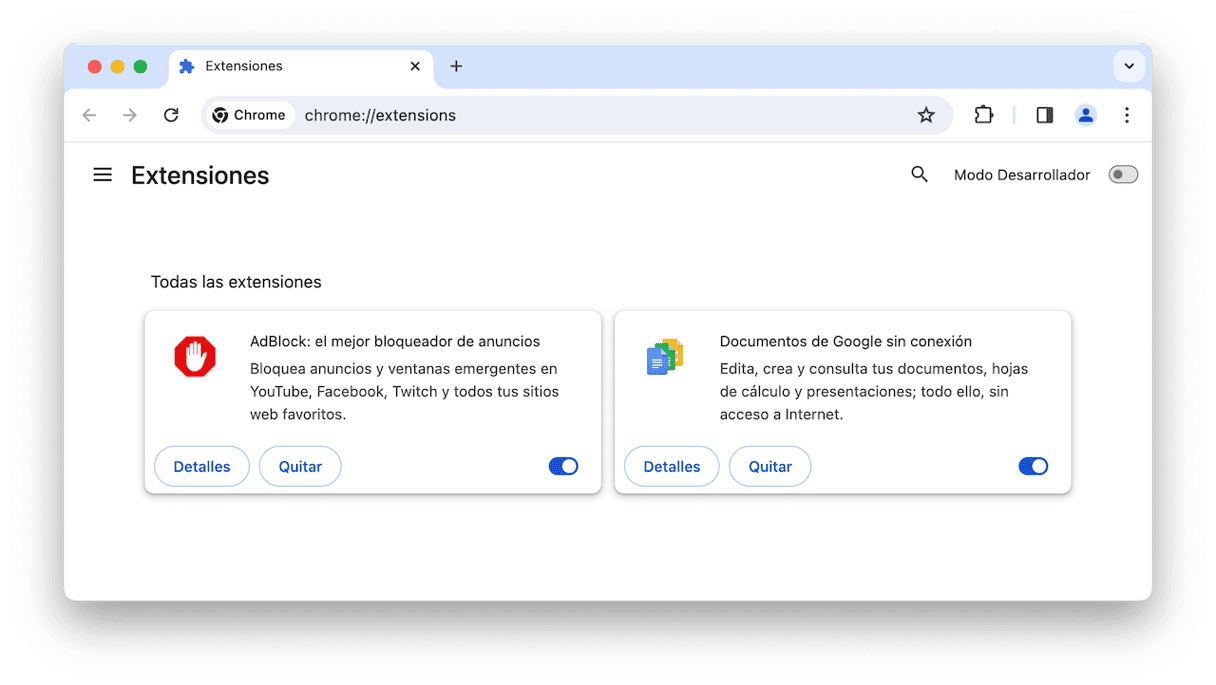The width and height of the screenshot is (1216, 685).
Task: Click Quitar to remove AdBlock
Action: pyautogui.click(x=300, y=466)
